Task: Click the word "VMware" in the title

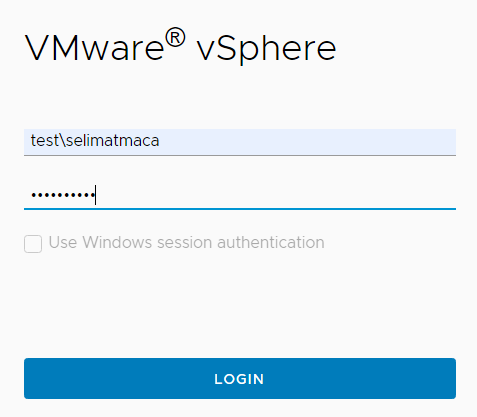Action: tap(94, 47)
